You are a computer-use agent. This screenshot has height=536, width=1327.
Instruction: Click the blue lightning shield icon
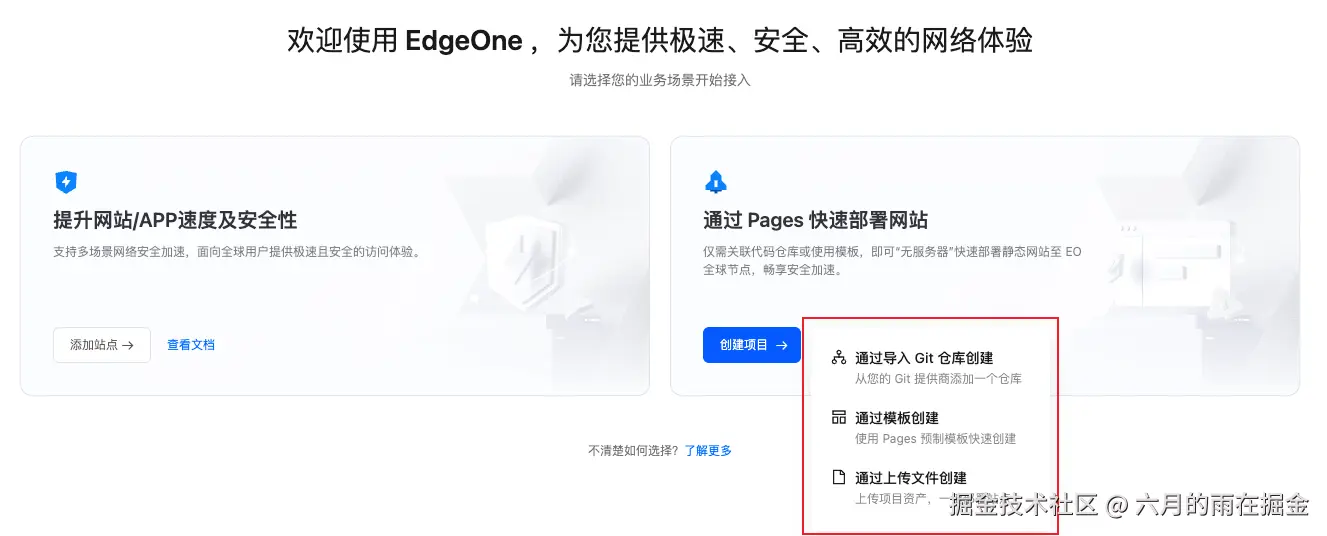pos(66,182)
